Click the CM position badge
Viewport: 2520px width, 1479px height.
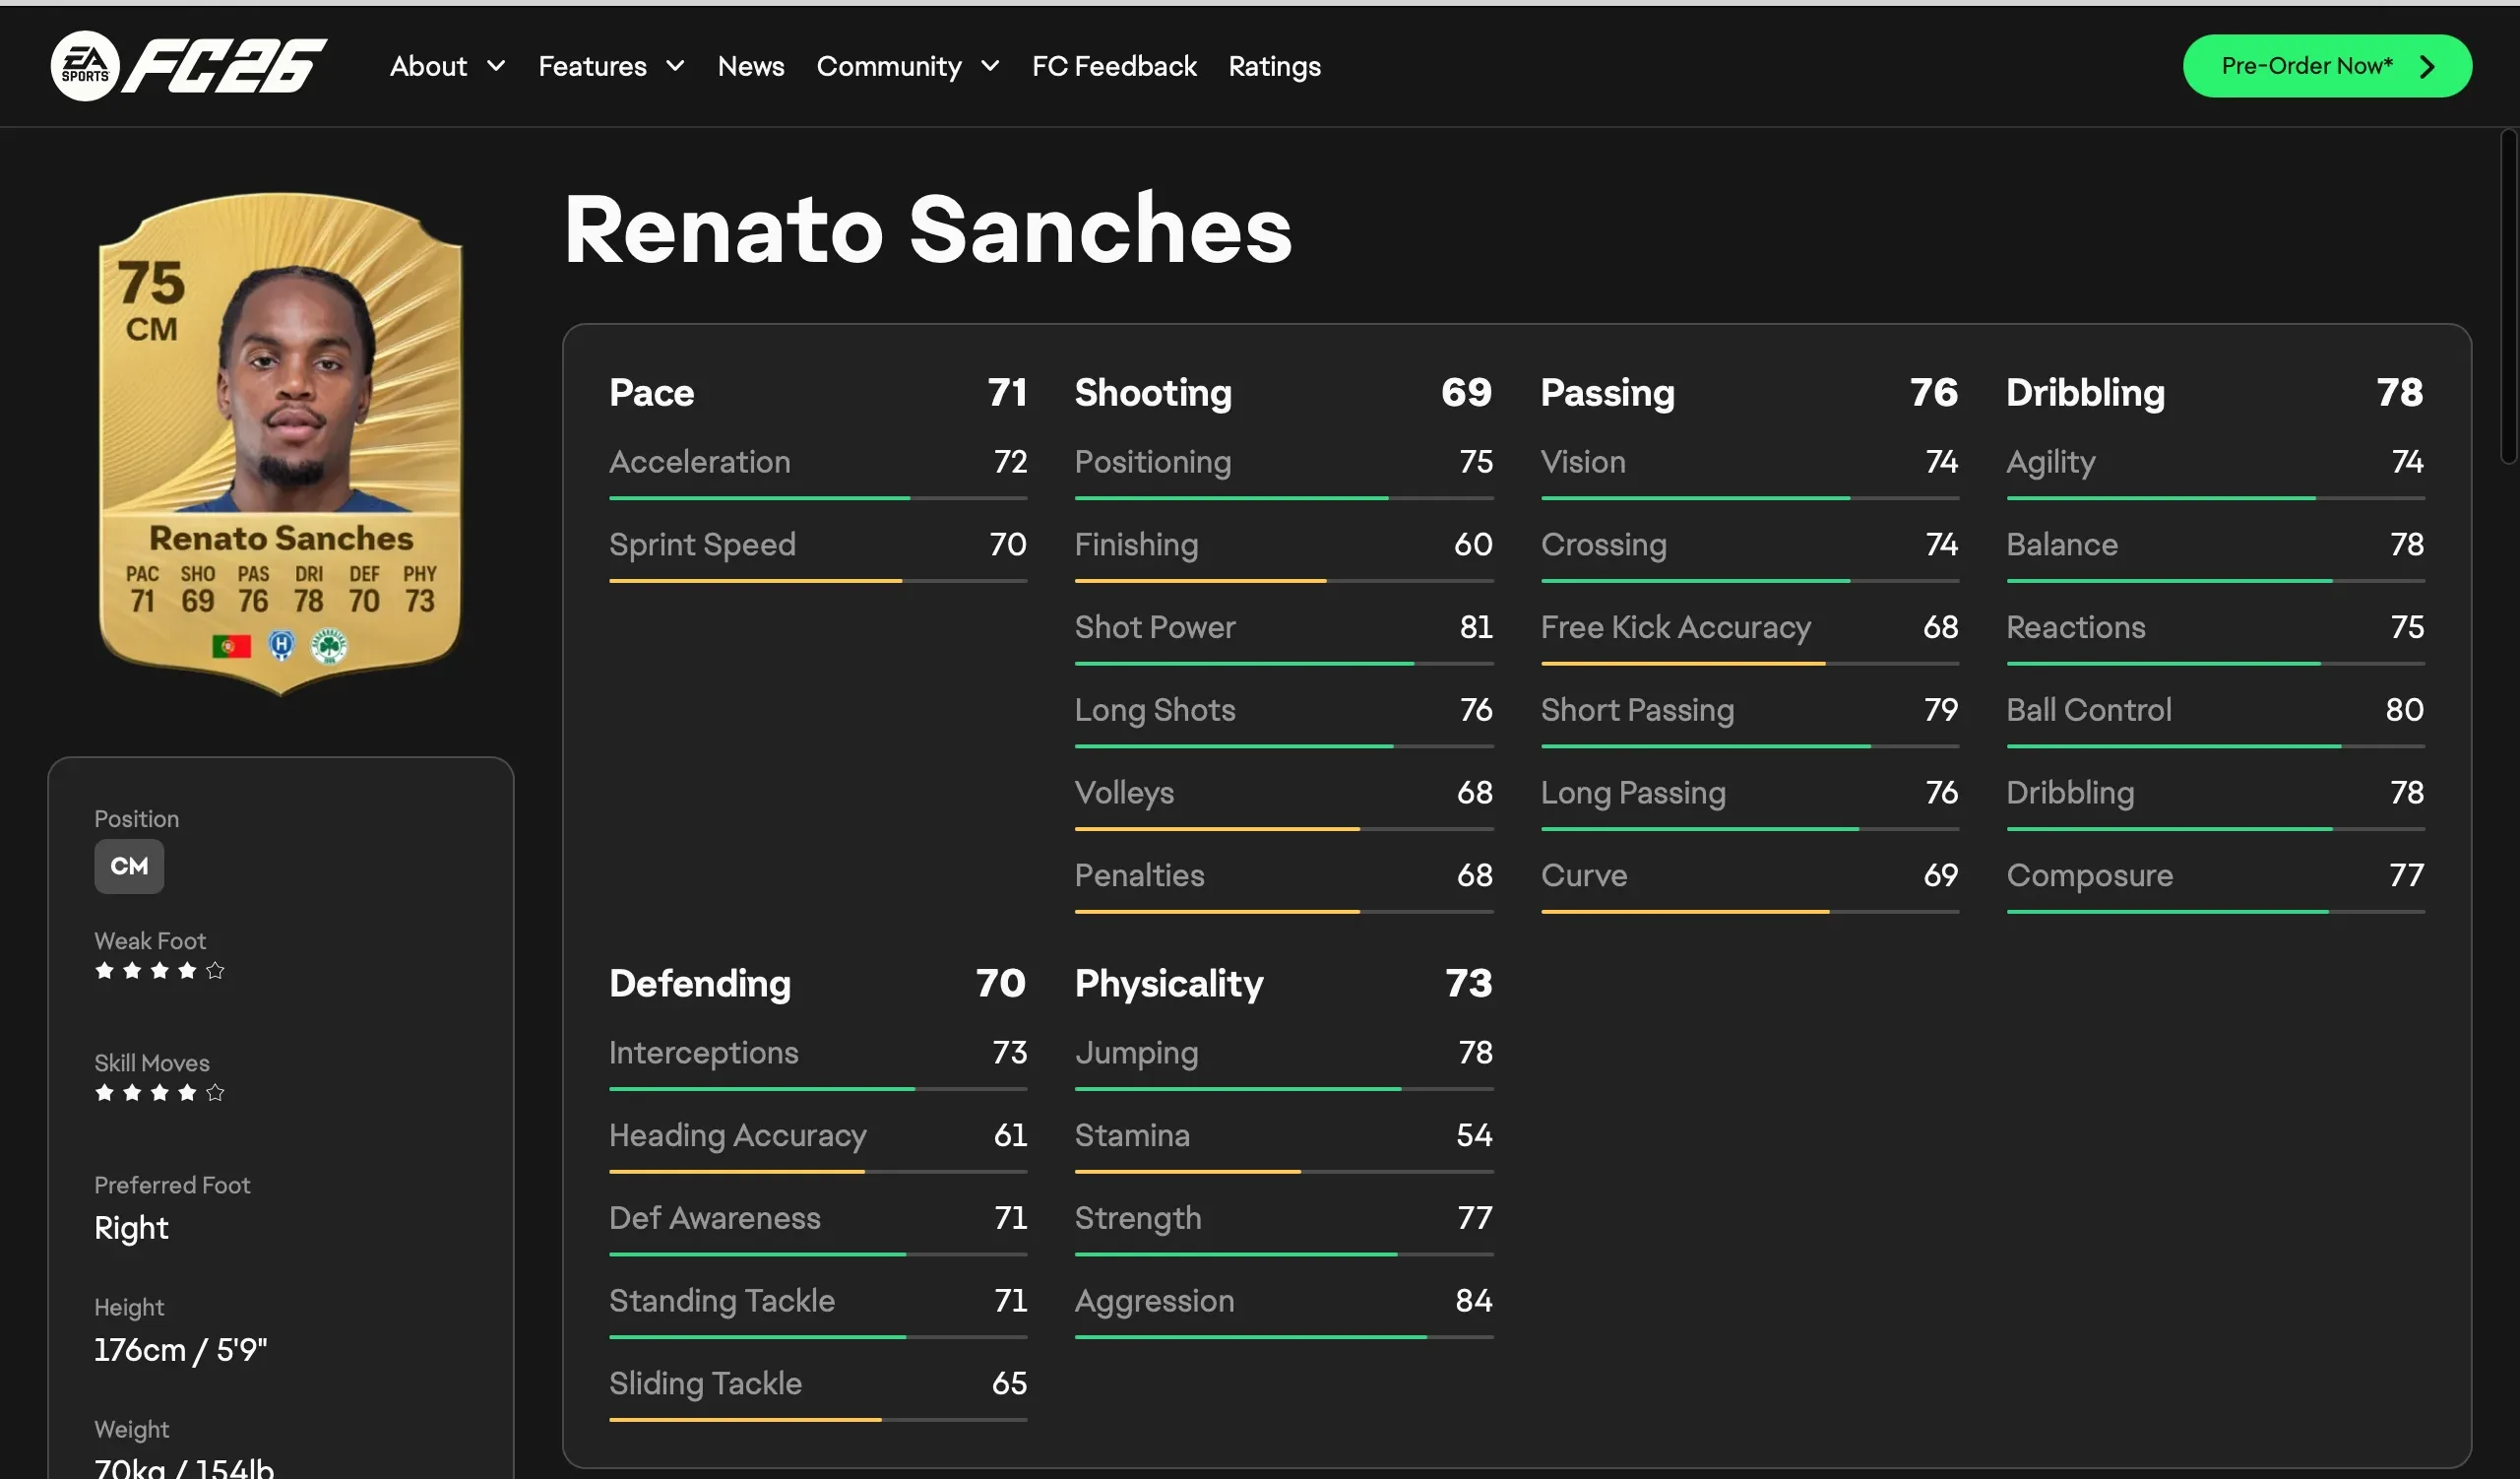tap(129, 866)
